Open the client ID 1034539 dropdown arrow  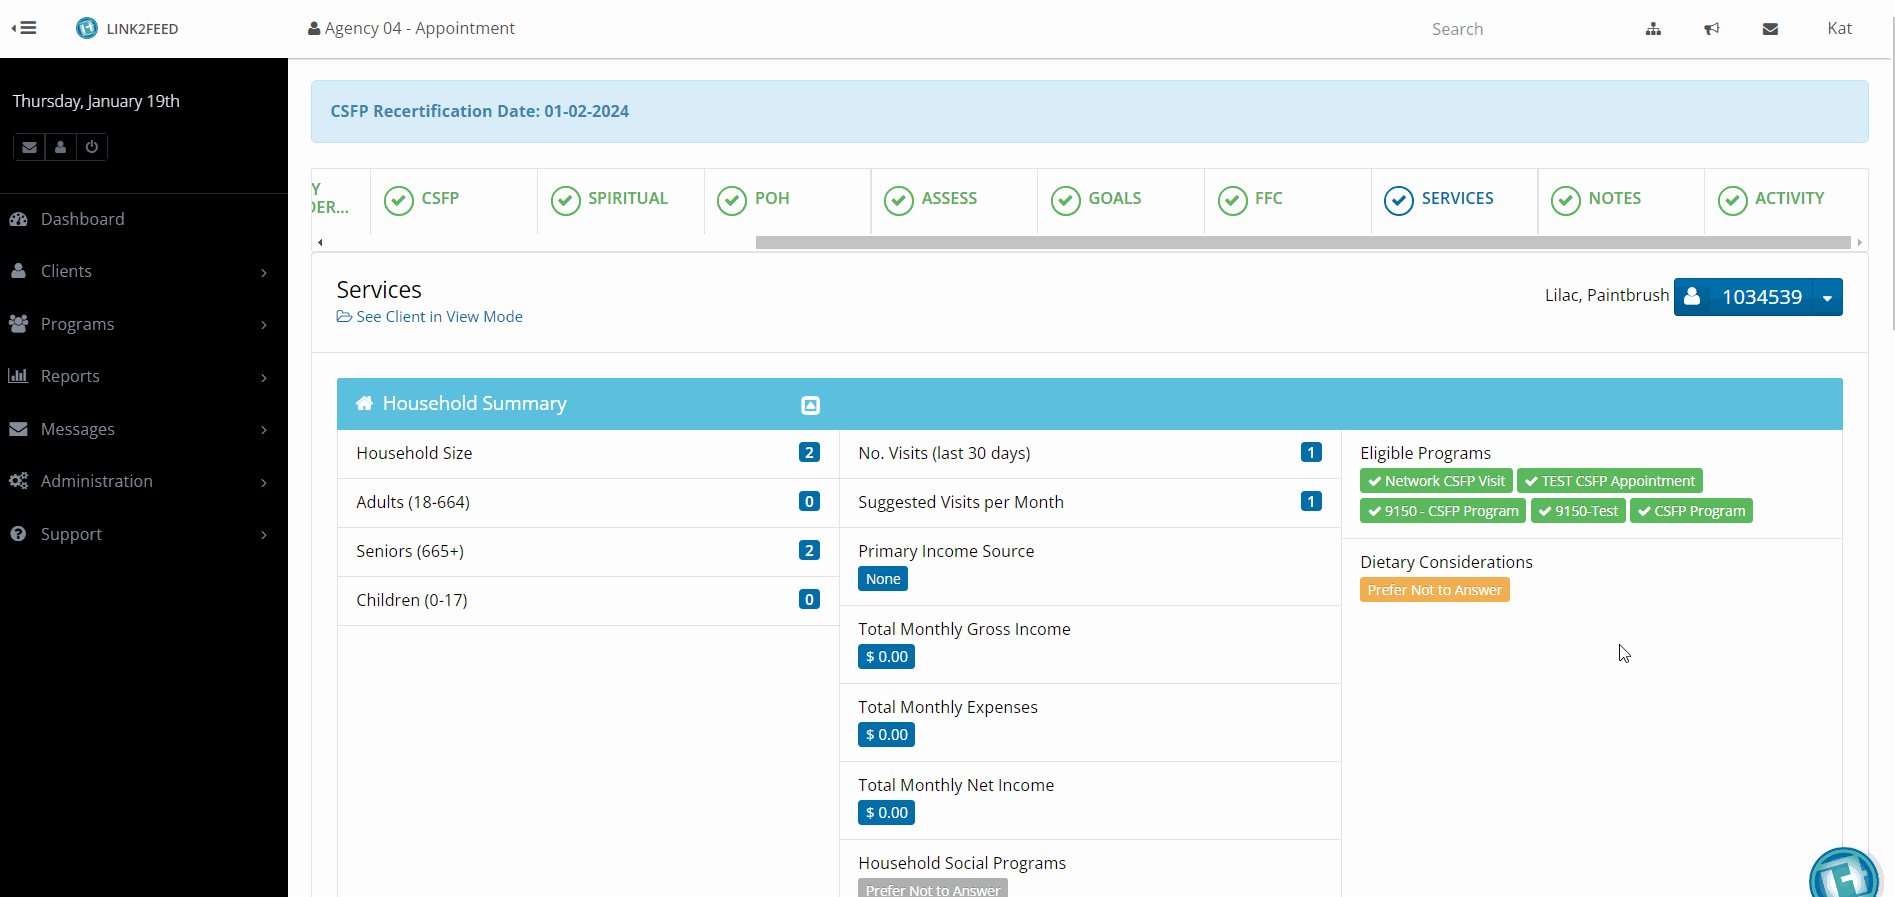pos(1827,298)
